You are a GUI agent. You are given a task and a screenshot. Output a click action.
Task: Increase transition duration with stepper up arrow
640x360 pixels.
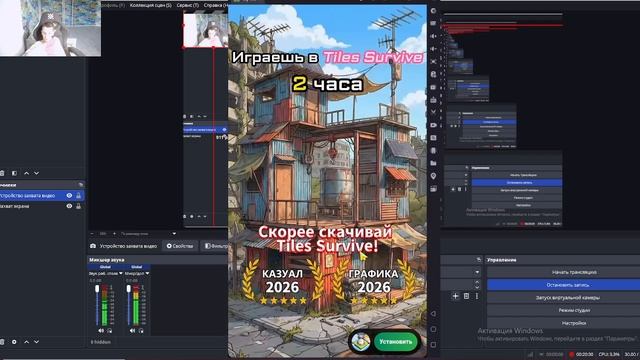pos(477,282)
